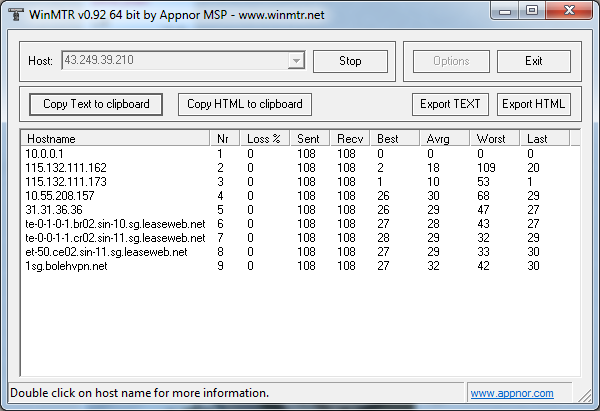Open the Host dropdown arrow
This screenshot has height=411, width=600.
click(296, 60)
